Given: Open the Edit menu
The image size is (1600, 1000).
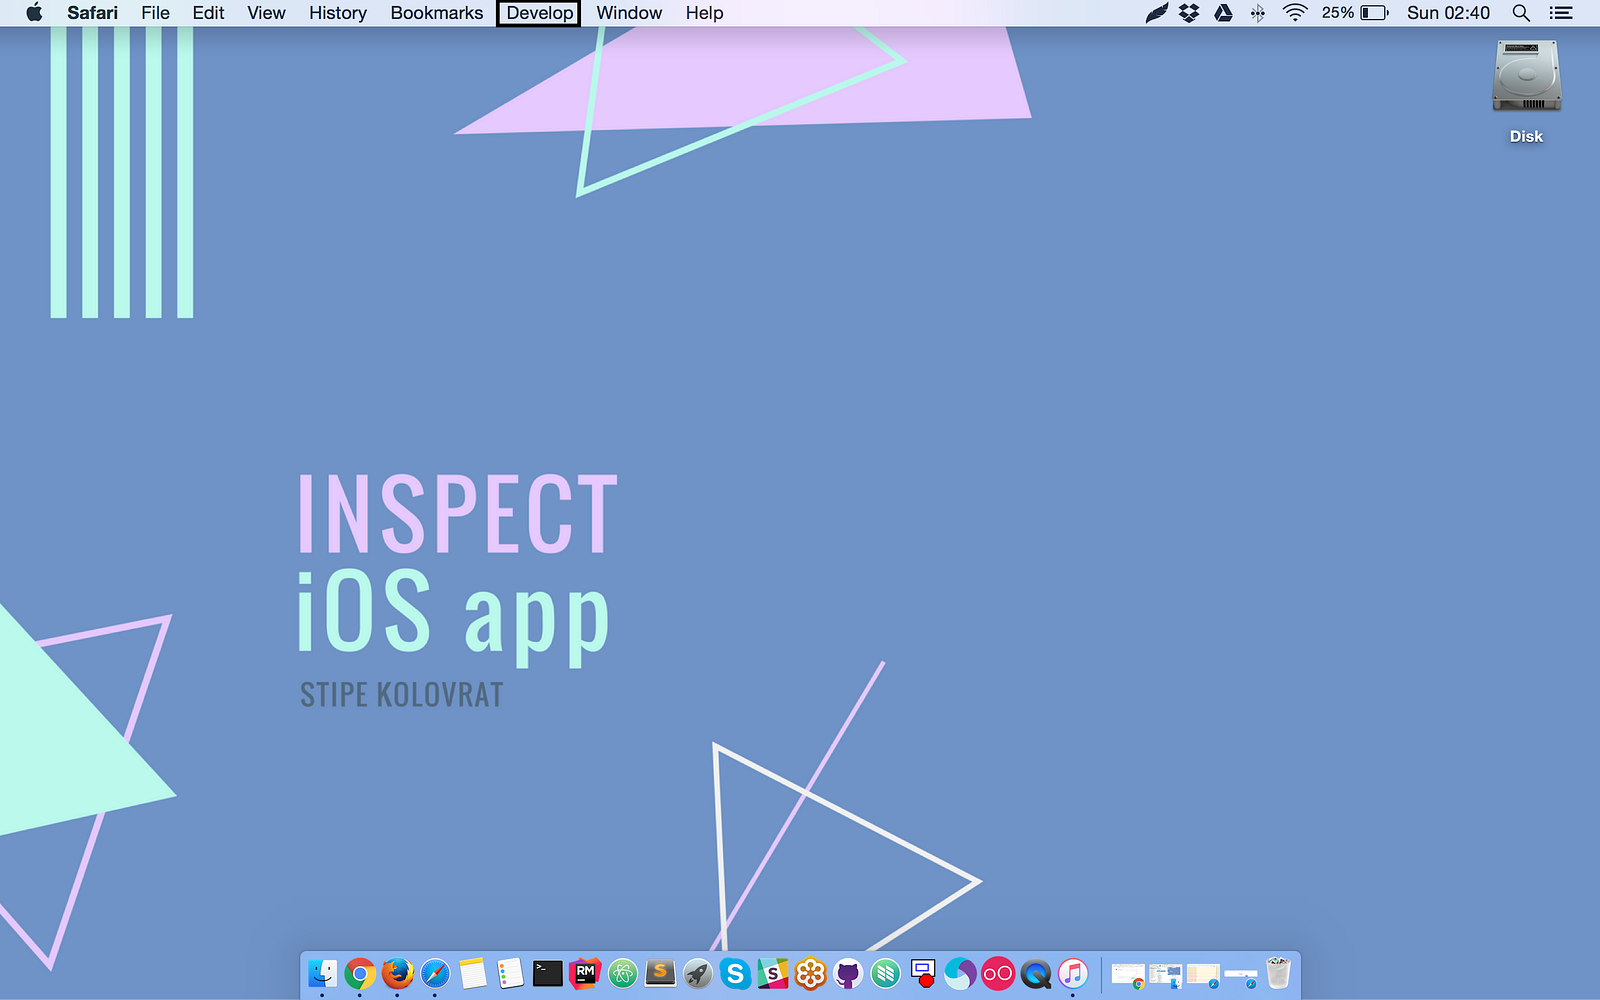Looking at the screenshot, I should coord(208,13).
